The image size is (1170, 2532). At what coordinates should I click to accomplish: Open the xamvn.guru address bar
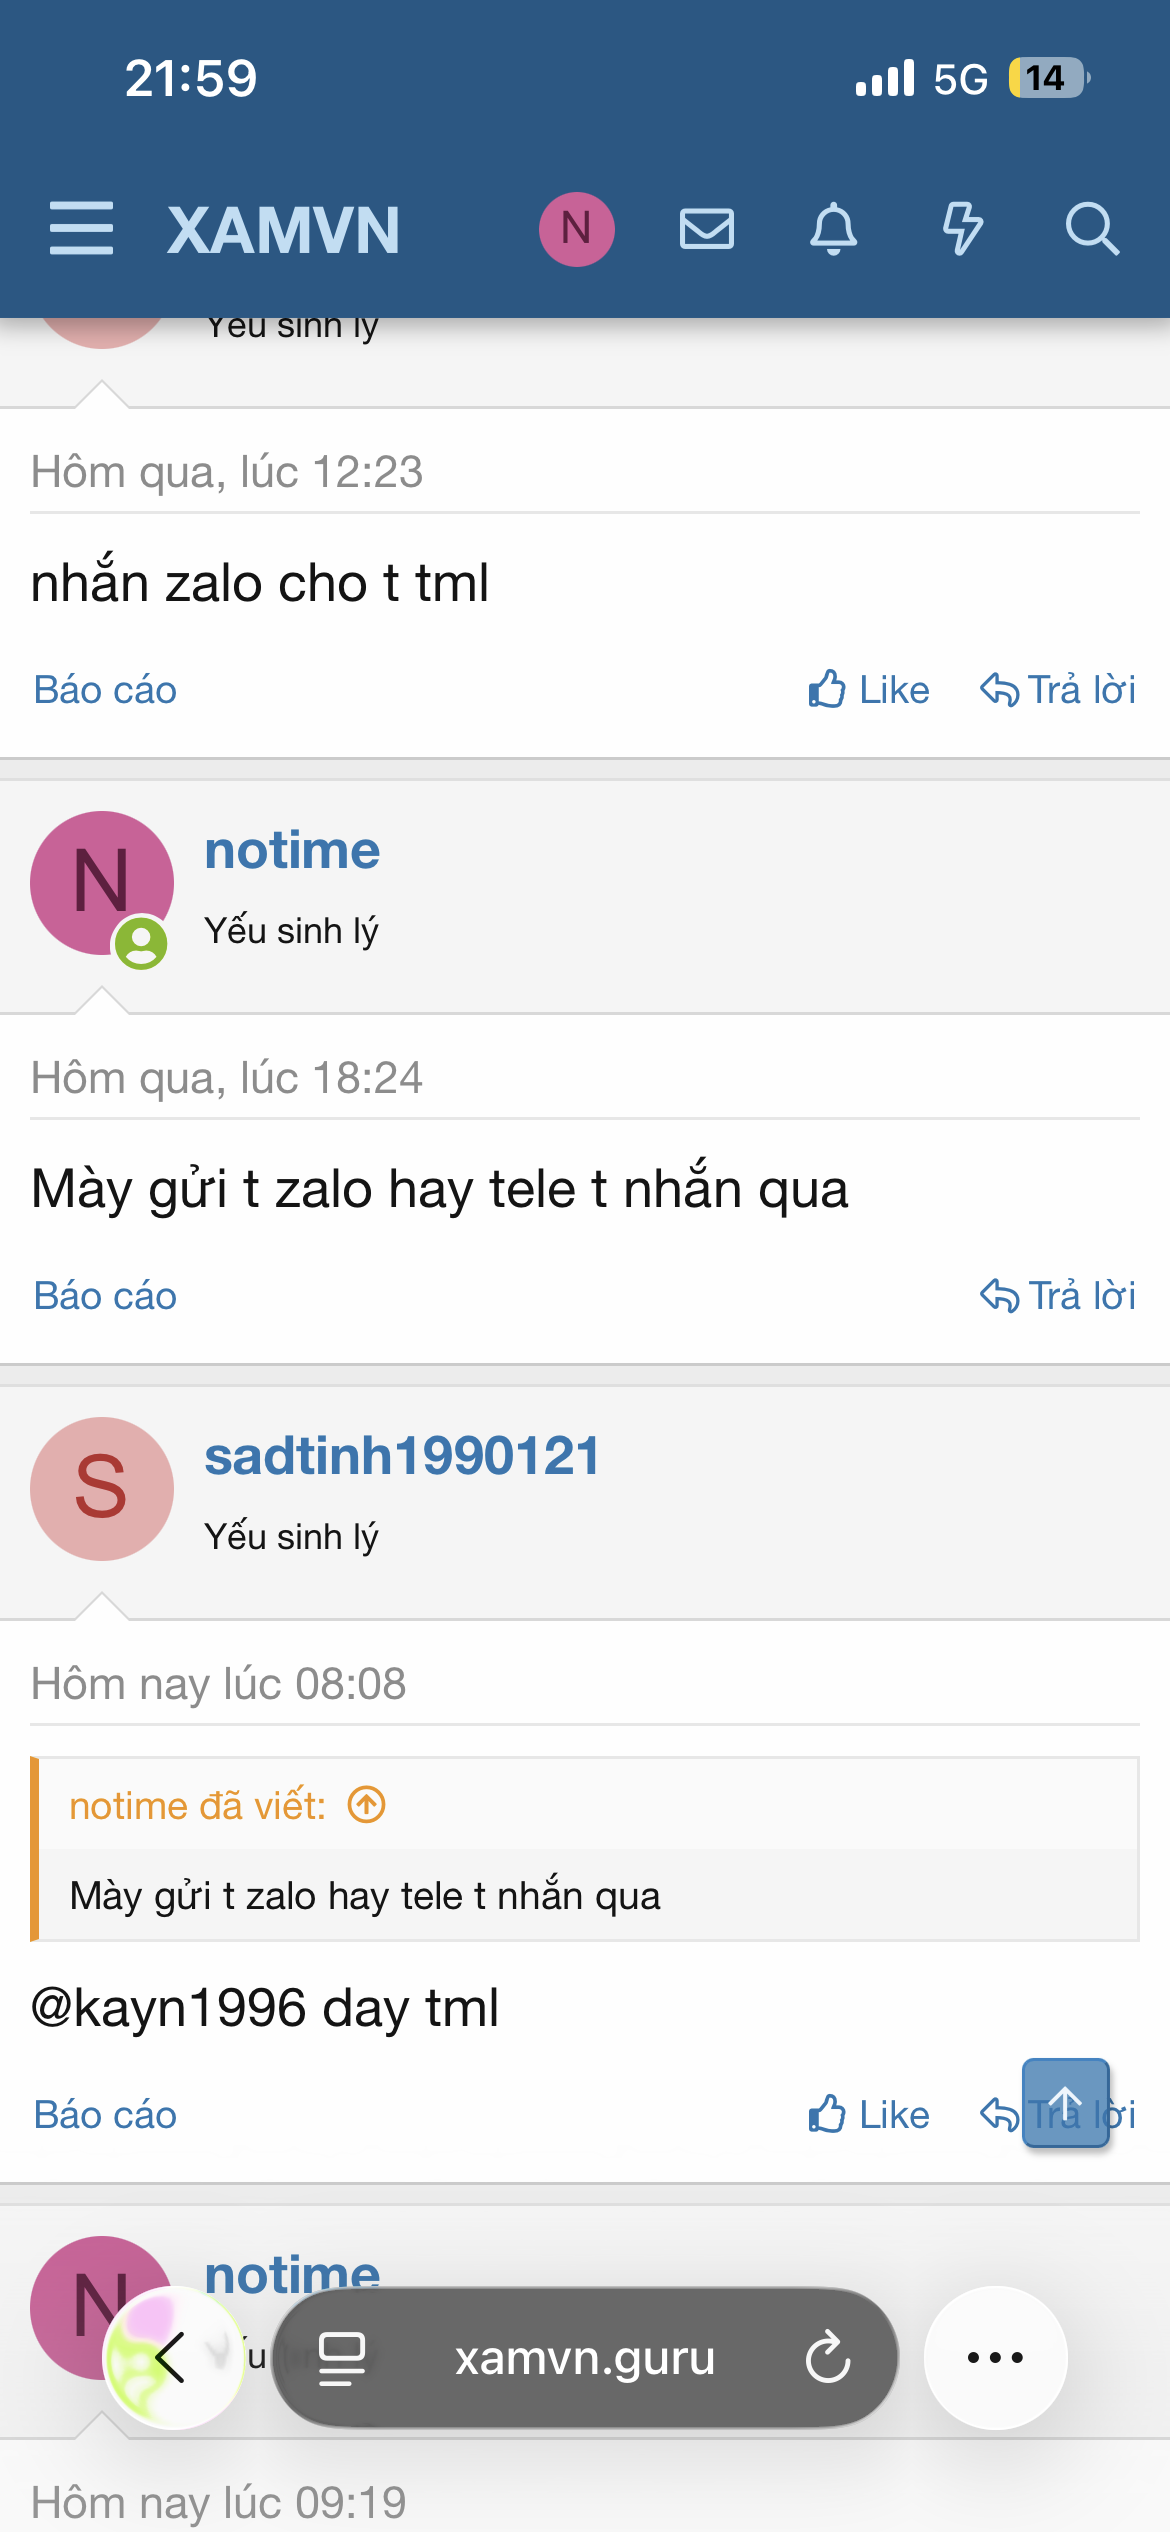click(585, 2360)
